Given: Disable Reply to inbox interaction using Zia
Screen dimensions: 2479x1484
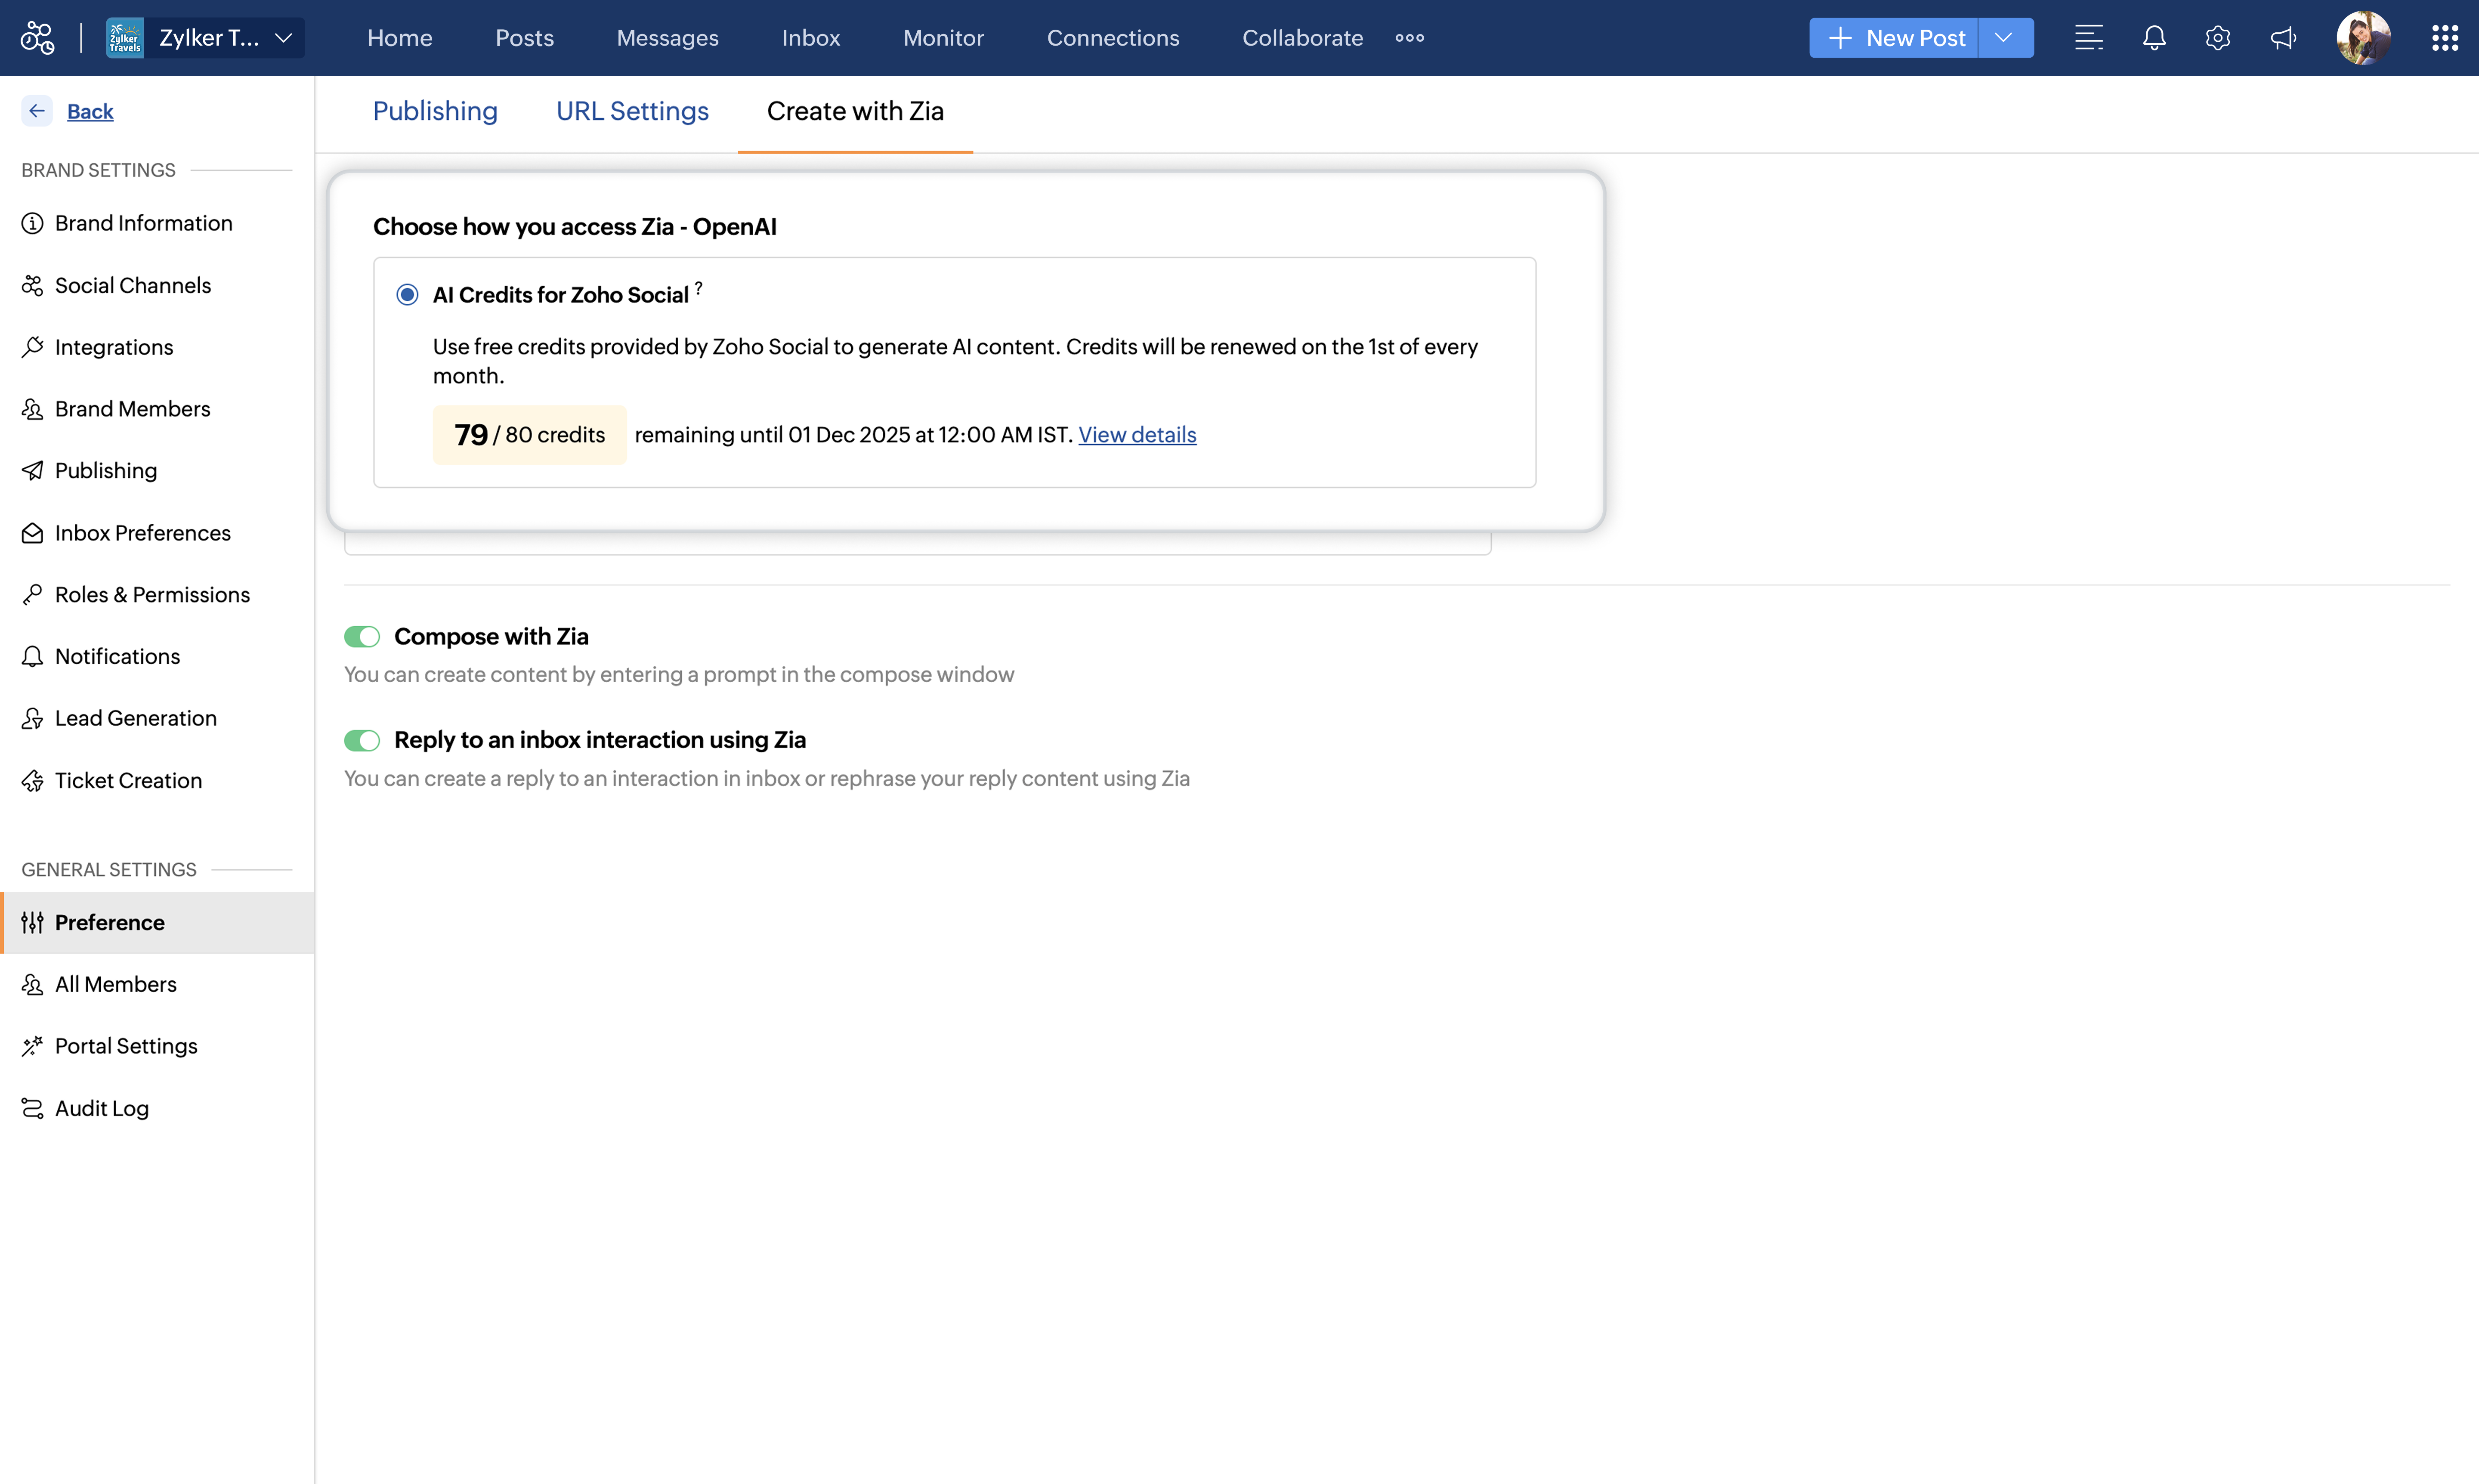Looking at the screenshot, I should 362,741.
